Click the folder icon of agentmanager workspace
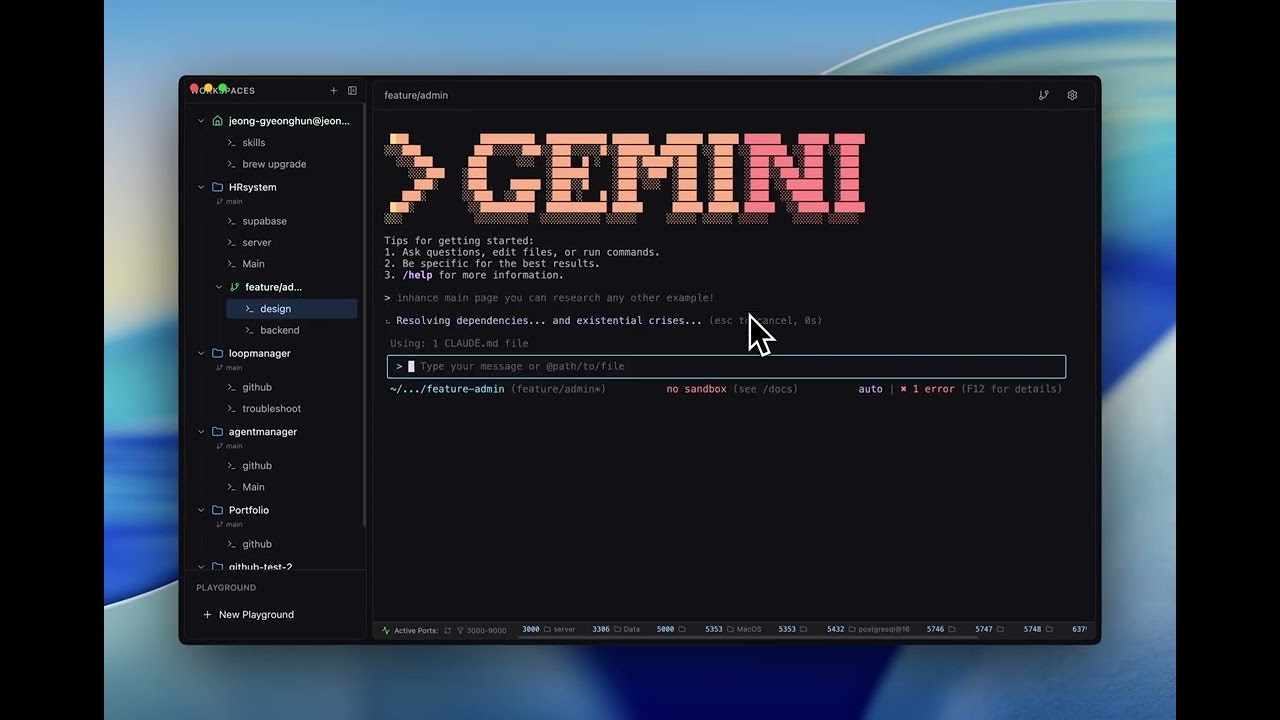The width and height of the screenshot is (1280, 720). point(217,431)
